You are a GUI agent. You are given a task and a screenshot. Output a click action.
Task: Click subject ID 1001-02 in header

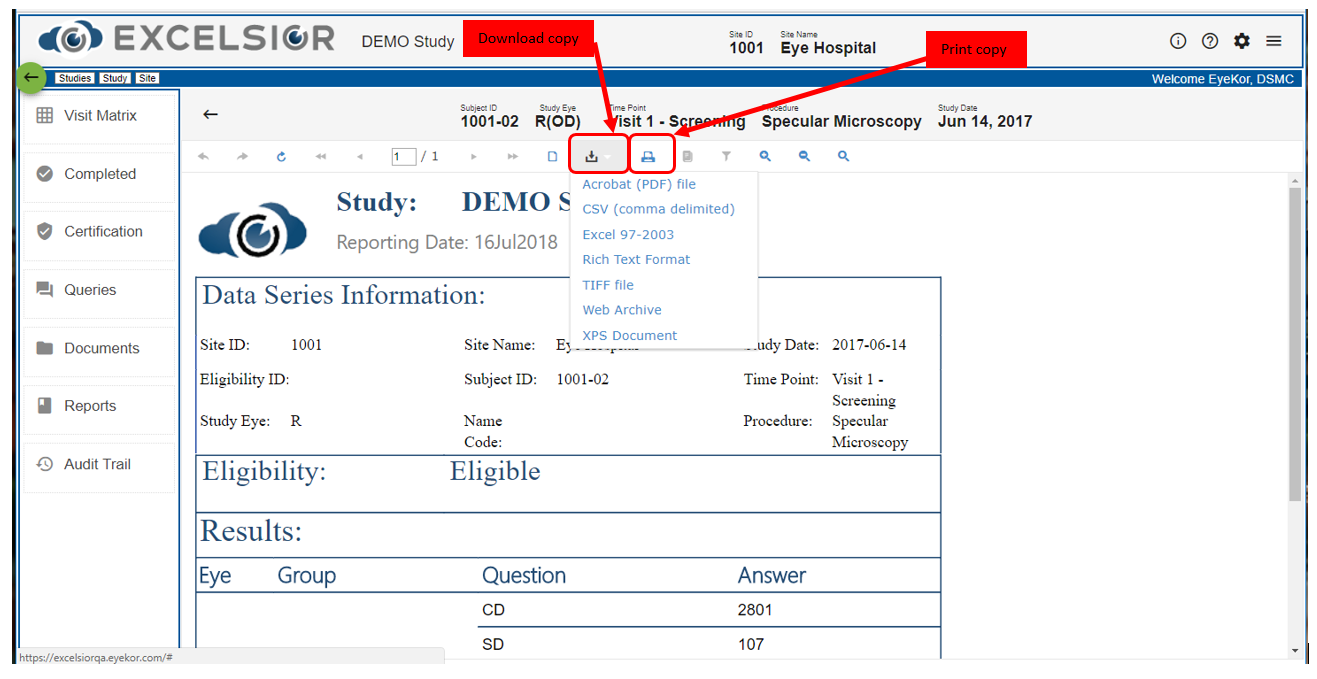(x=489, y=121)
